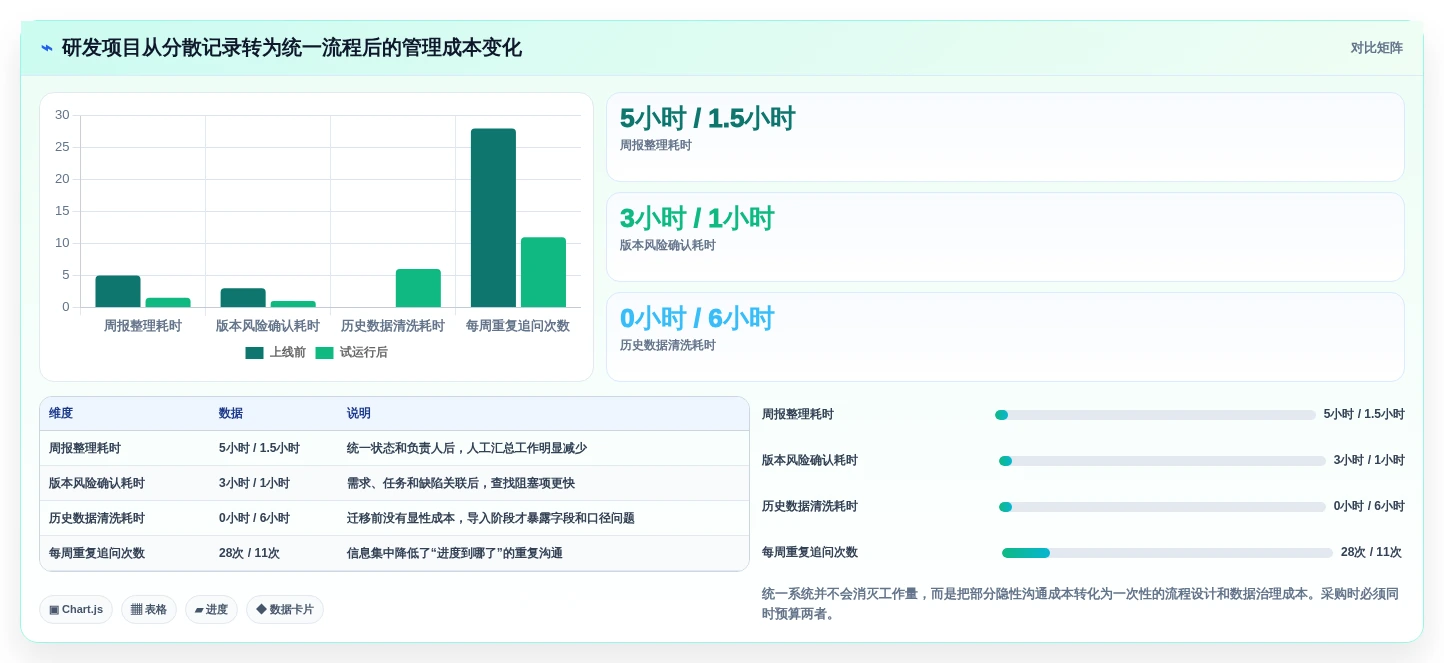Click the 每周重复追问次数 试运行后 bar at 11
Screen dimensions: 1444x663
543,272
